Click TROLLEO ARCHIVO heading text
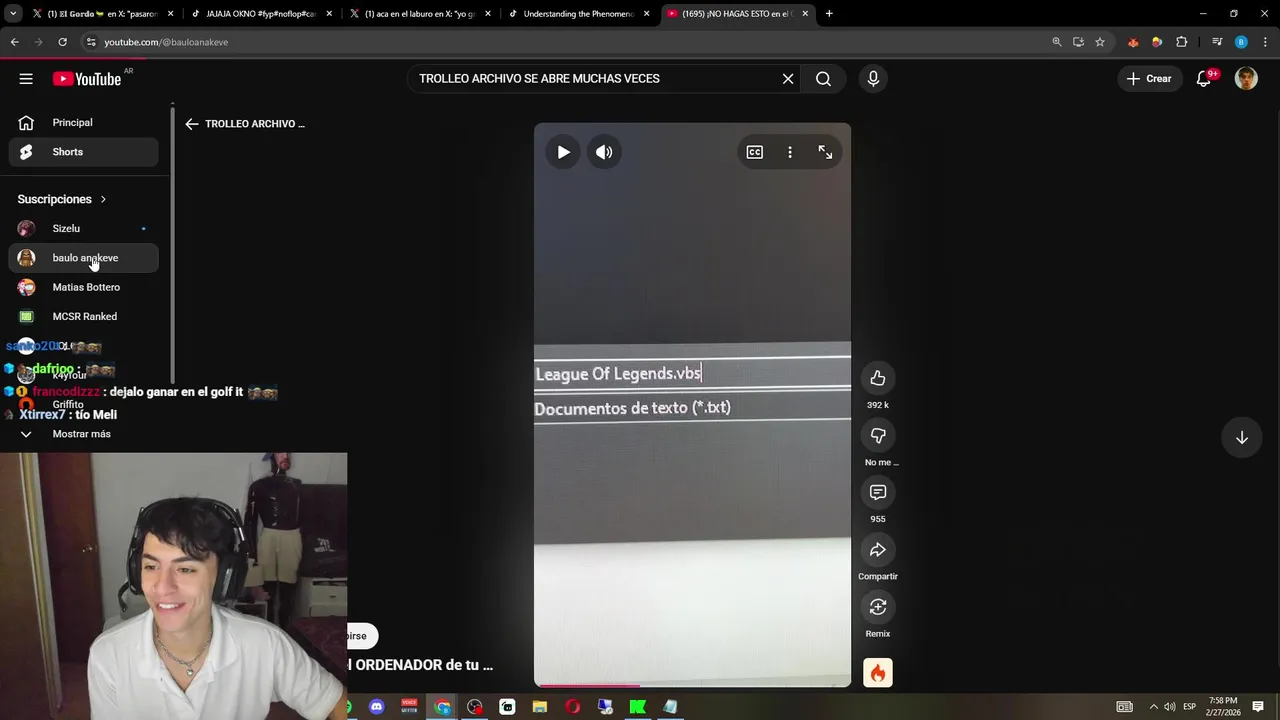1280x720 pixels. tap(255, 124)
